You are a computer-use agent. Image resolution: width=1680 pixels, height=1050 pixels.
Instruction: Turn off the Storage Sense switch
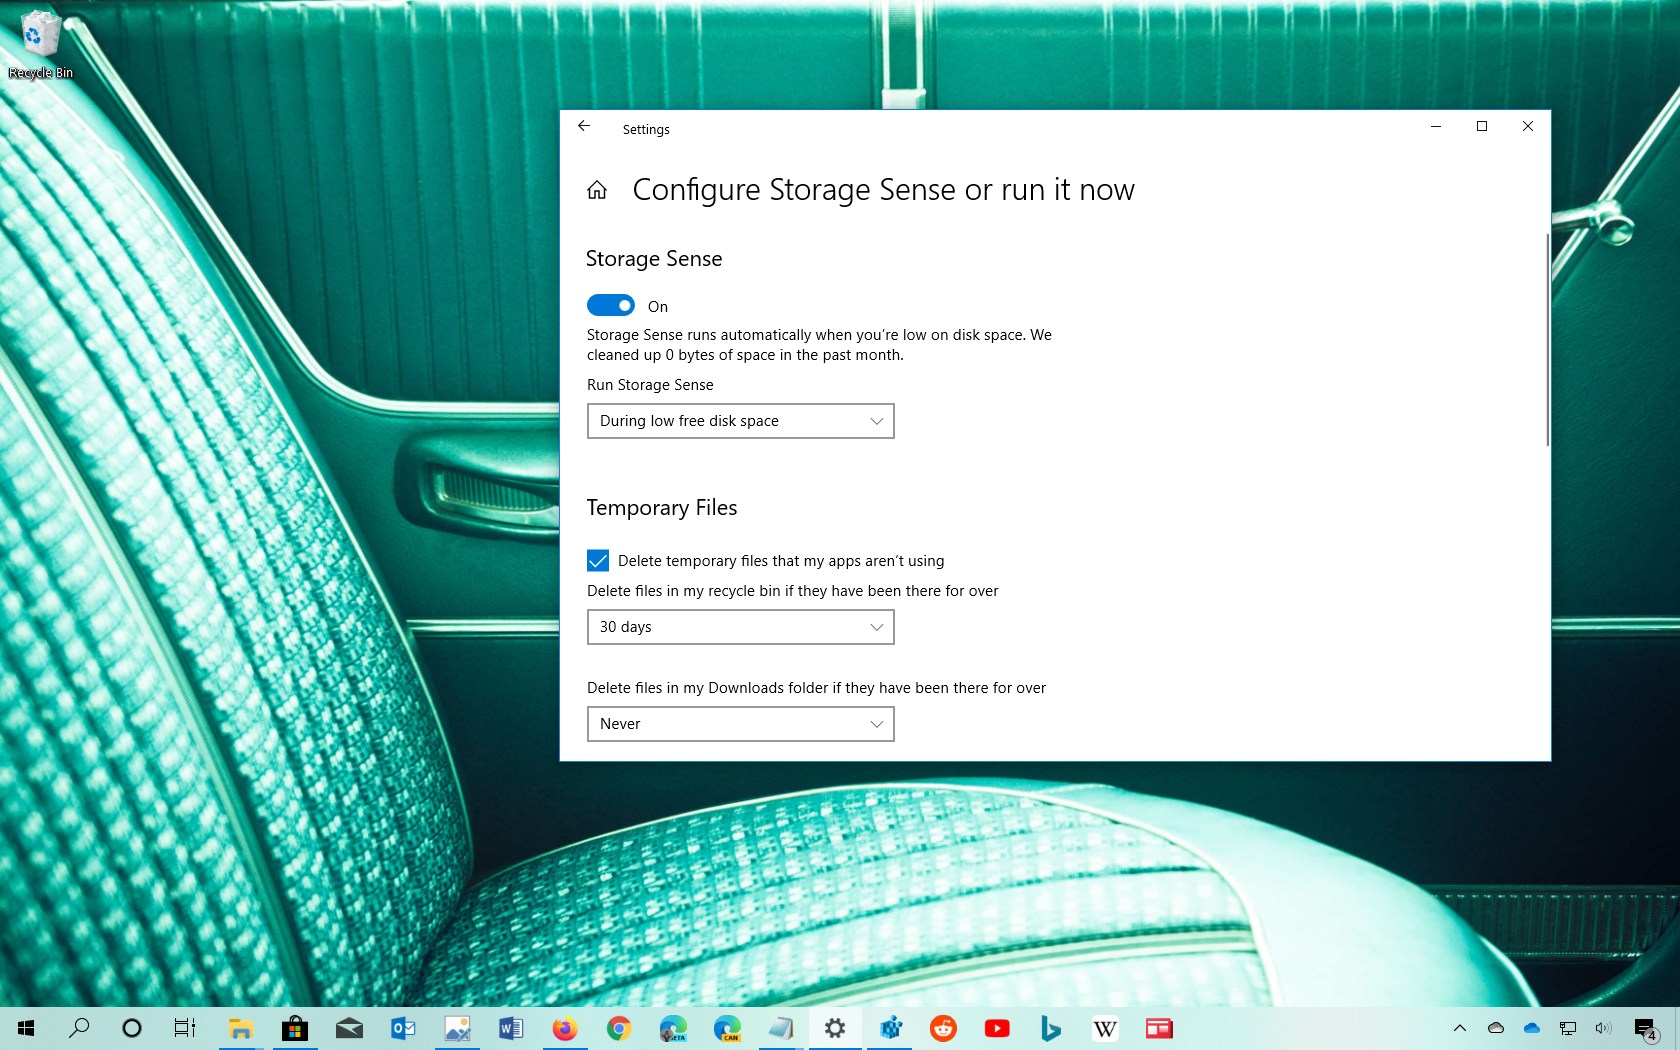point(611,305)
